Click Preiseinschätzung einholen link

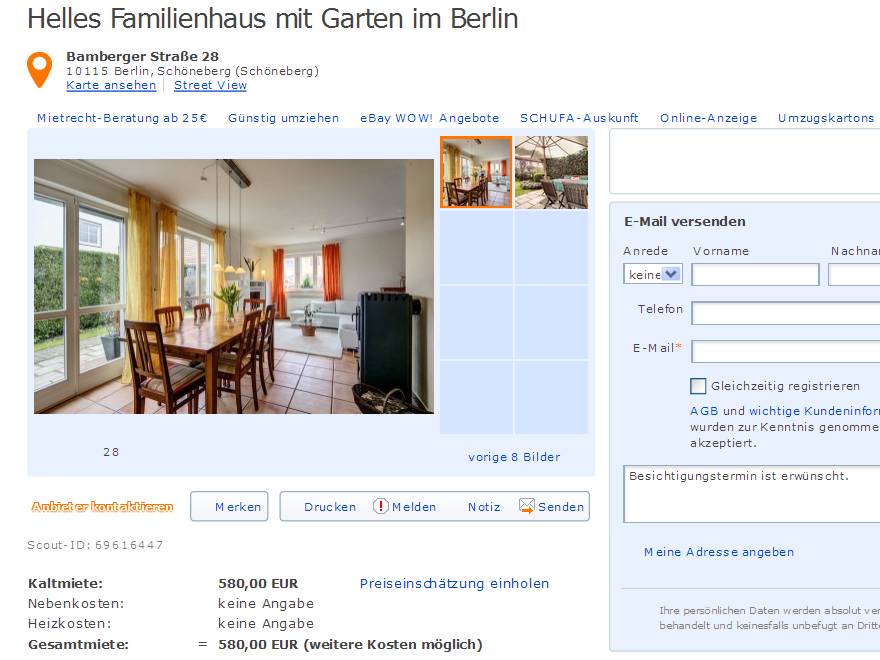point(454,584)
